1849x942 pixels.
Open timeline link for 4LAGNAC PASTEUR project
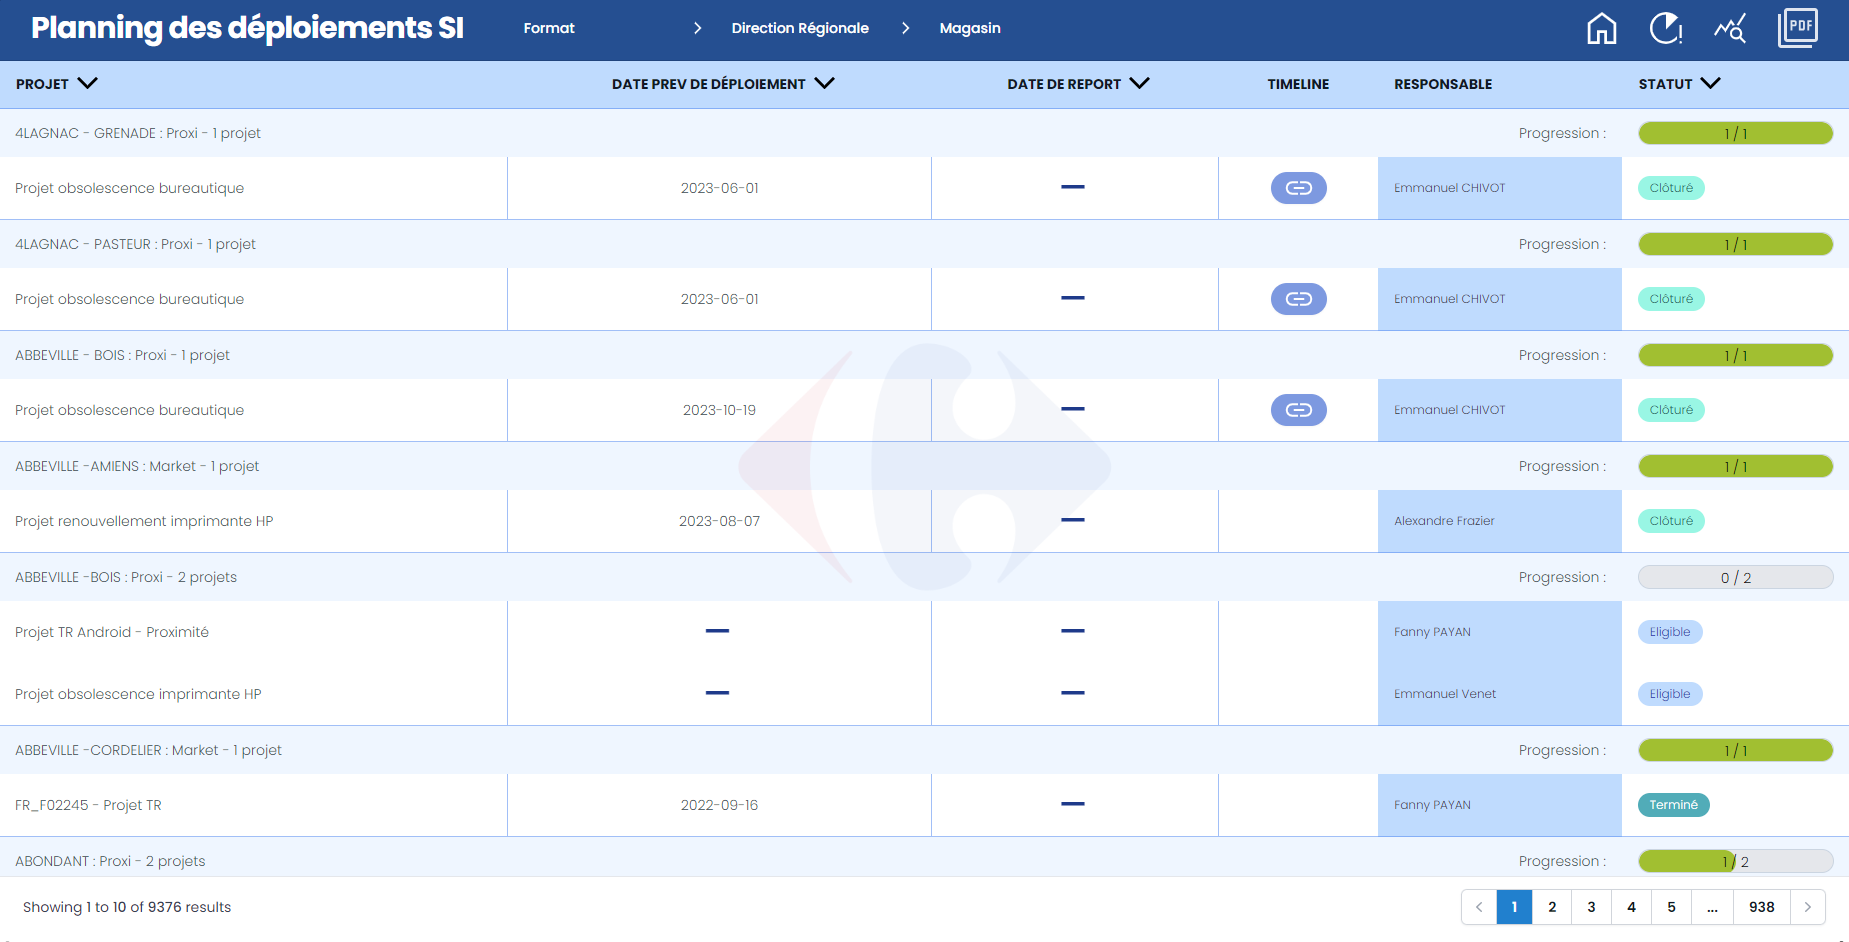[1298, 299]
